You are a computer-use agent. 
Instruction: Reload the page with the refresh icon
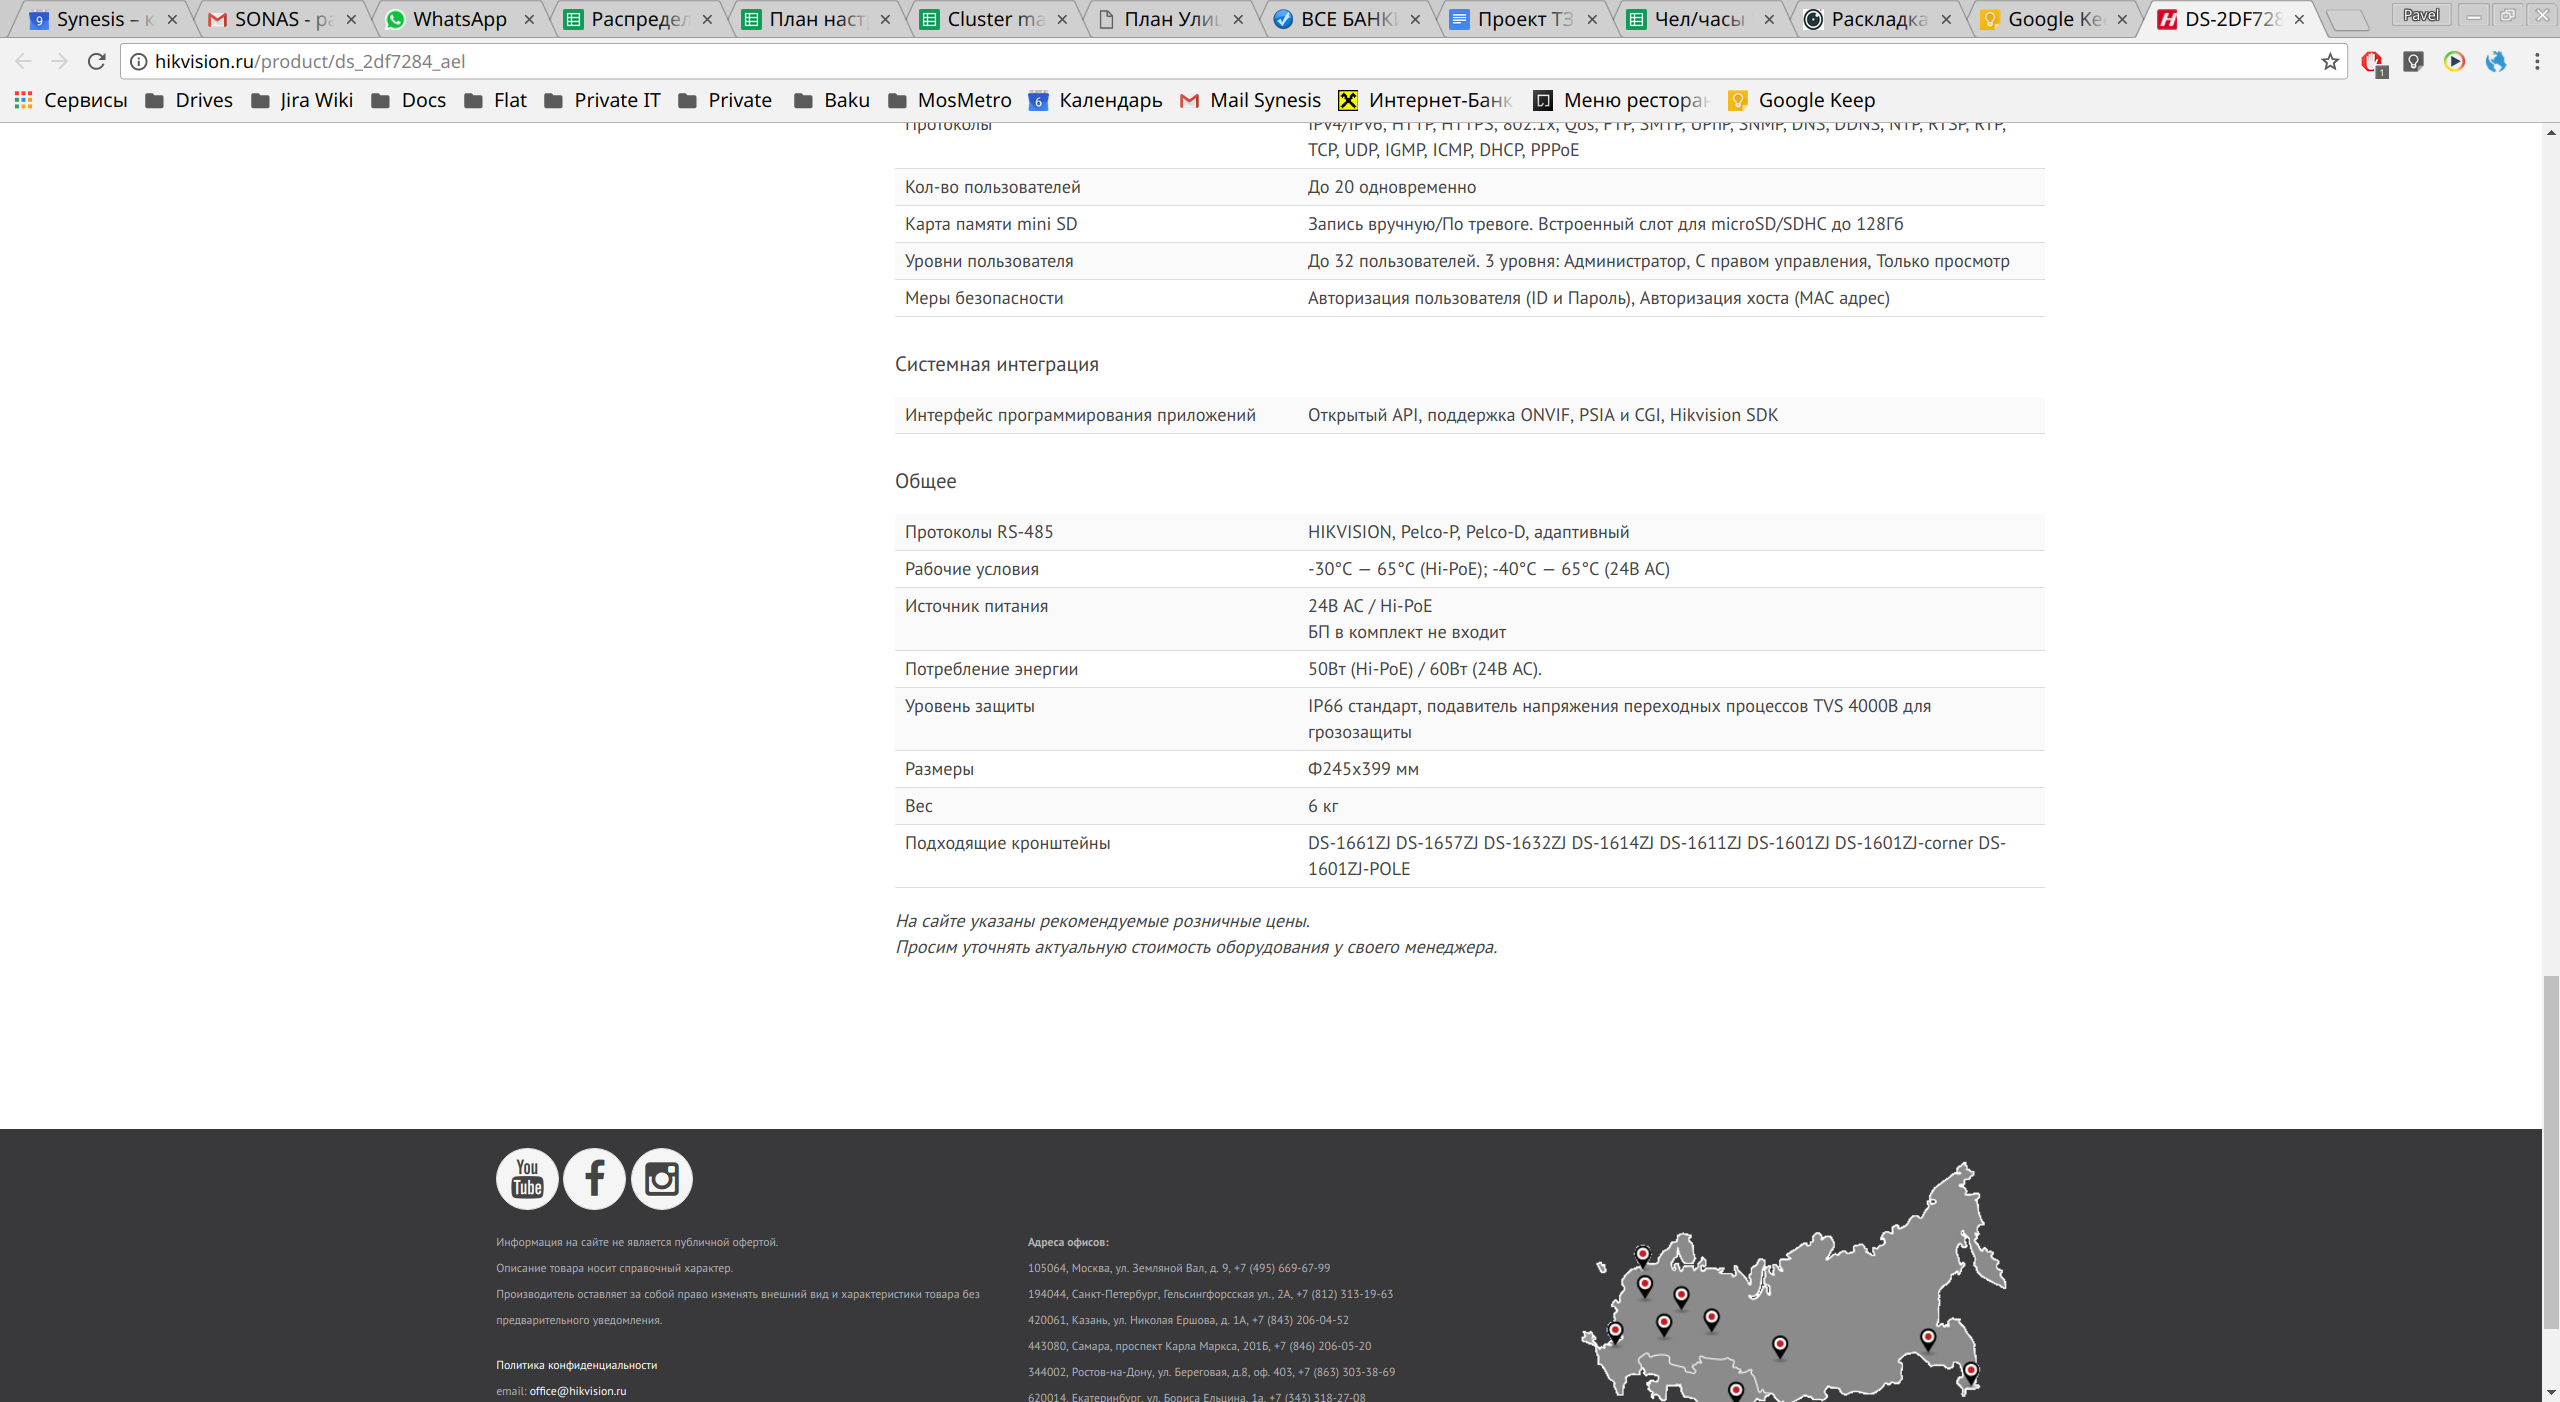tap(96, 61)
